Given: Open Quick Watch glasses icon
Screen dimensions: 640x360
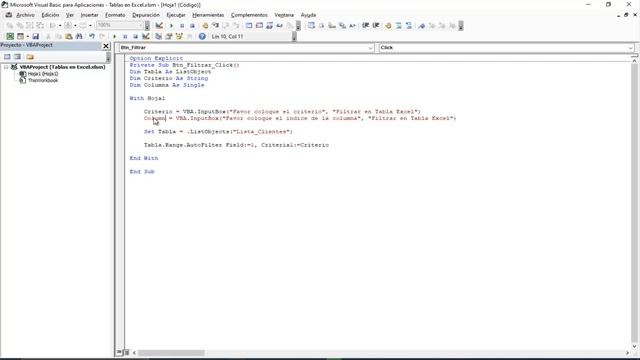Looking at the screenshot, I should tap(280, 25).
